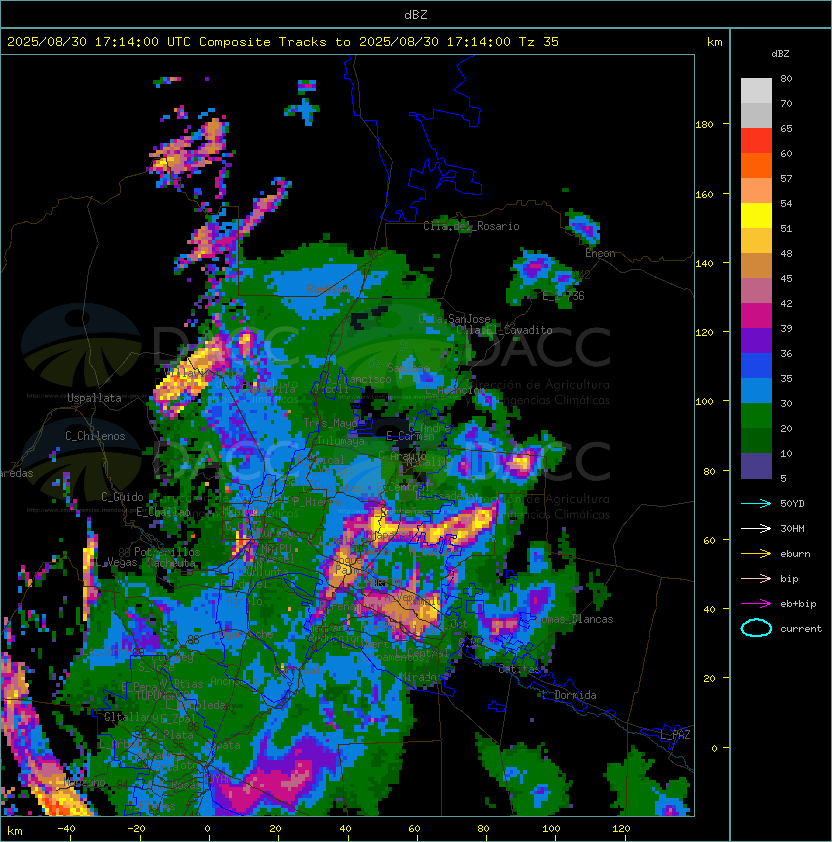Click the '180' km vertical axis tick
The image size is (832, 842).
pyautogui.click(x=704, y=125)
